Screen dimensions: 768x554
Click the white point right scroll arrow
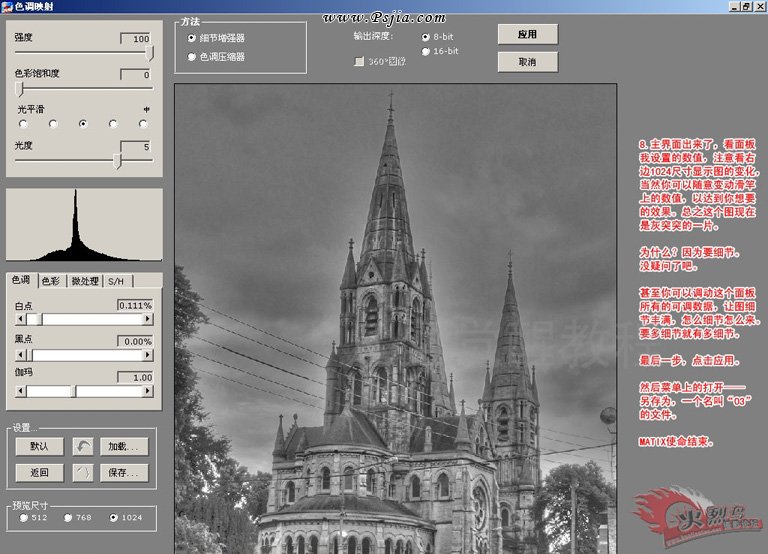pos(148,319)
